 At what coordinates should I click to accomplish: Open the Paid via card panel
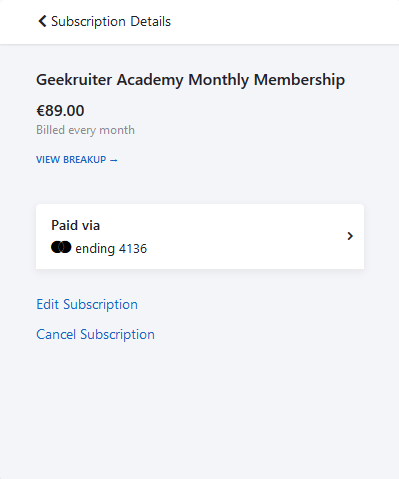(x=200, y=236)
